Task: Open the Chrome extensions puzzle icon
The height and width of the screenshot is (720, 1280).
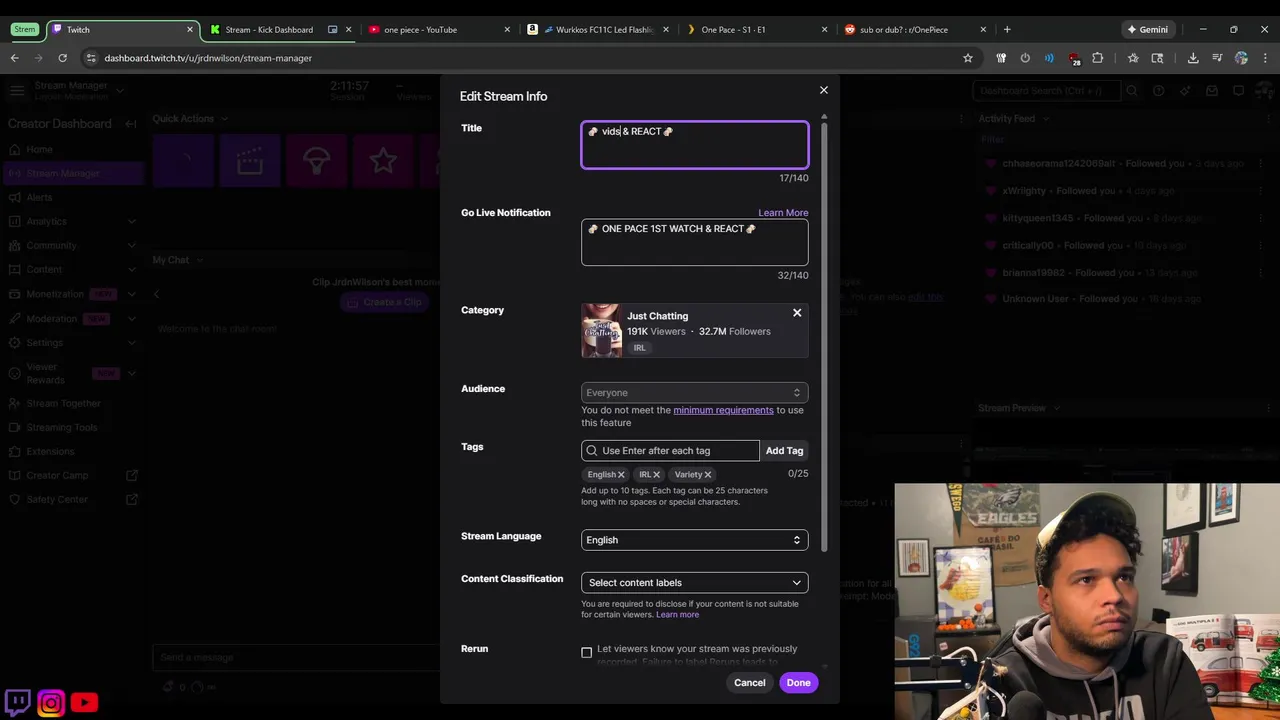Action: [x=1098, y=58]
